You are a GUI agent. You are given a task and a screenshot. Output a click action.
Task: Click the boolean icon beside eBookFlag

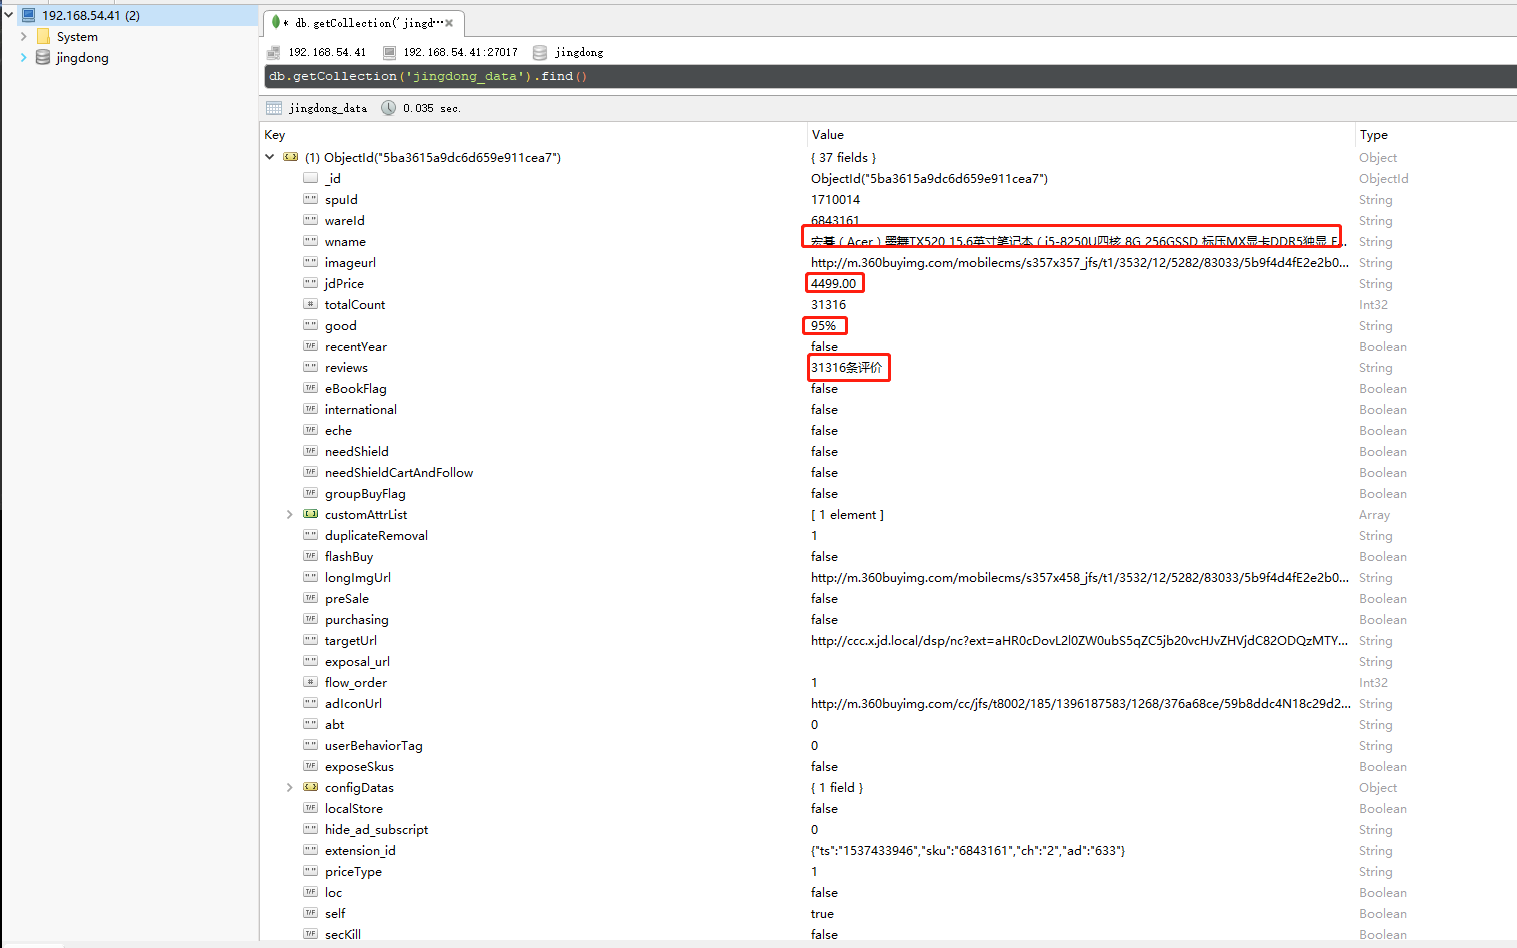coord(311,388)
